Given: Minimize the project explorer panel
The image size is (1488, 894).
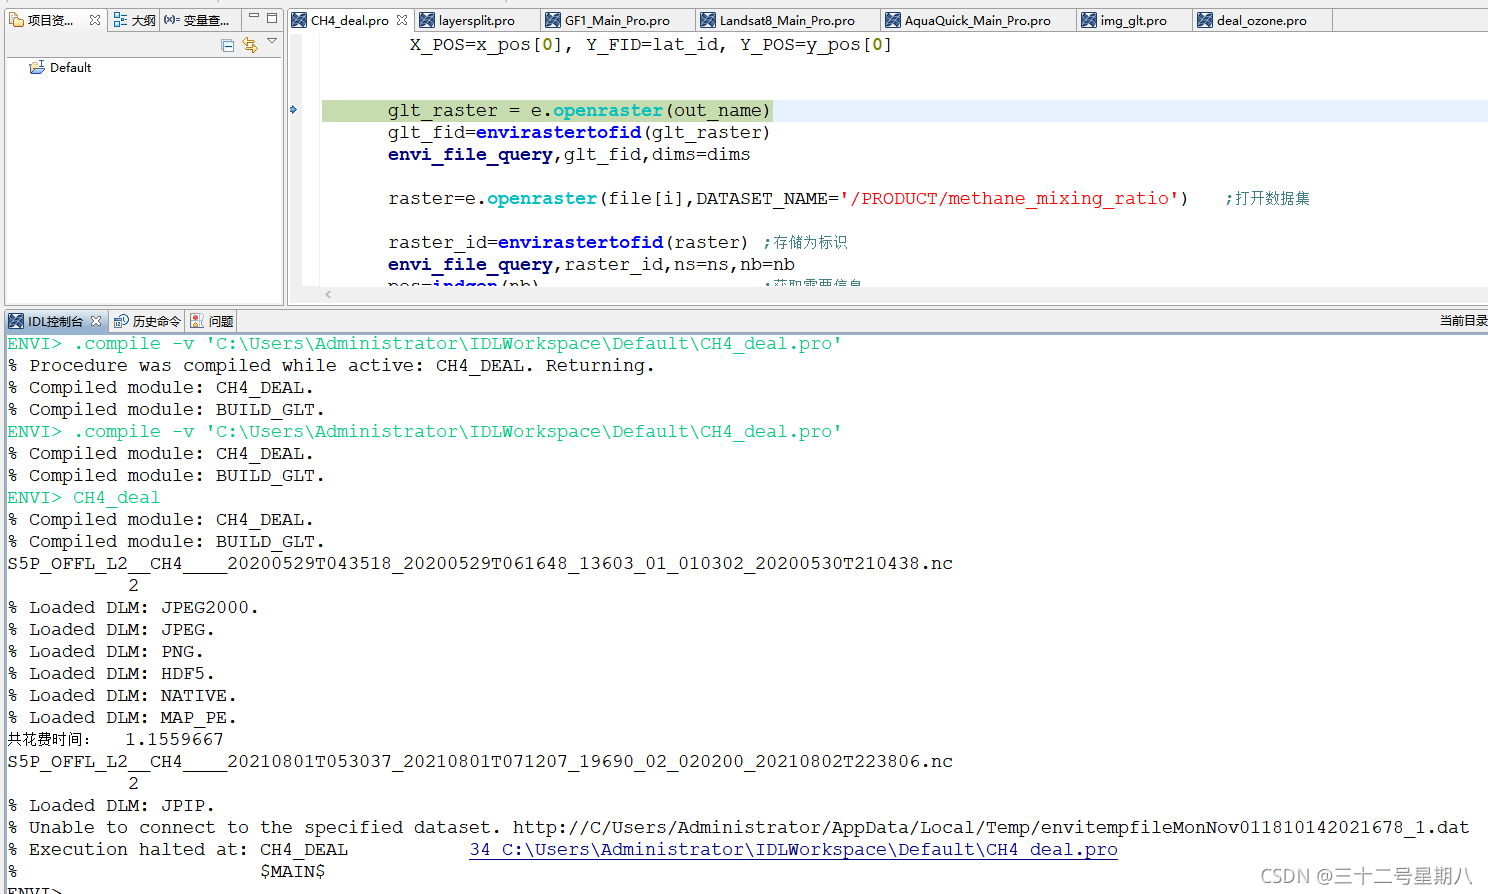Looking at the screenshot, I should pos(254,17).
